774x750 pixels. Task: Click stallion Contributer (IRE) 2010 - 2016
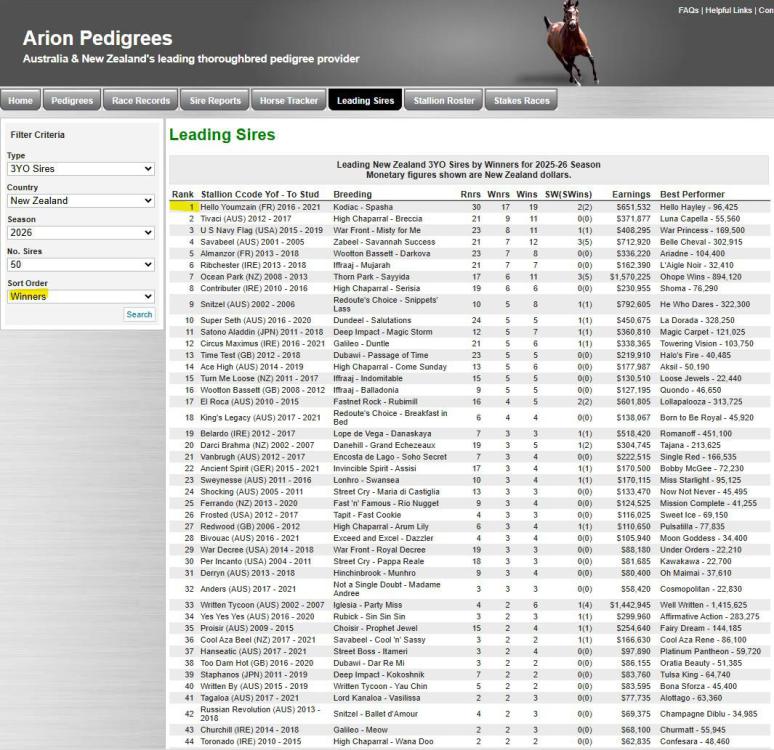254,288
